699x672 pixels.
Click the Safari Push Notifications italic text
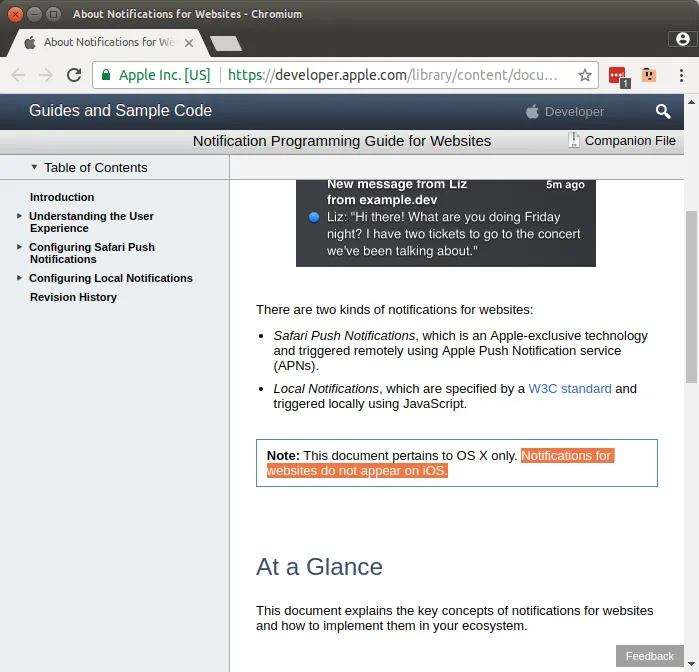(344, 335)
